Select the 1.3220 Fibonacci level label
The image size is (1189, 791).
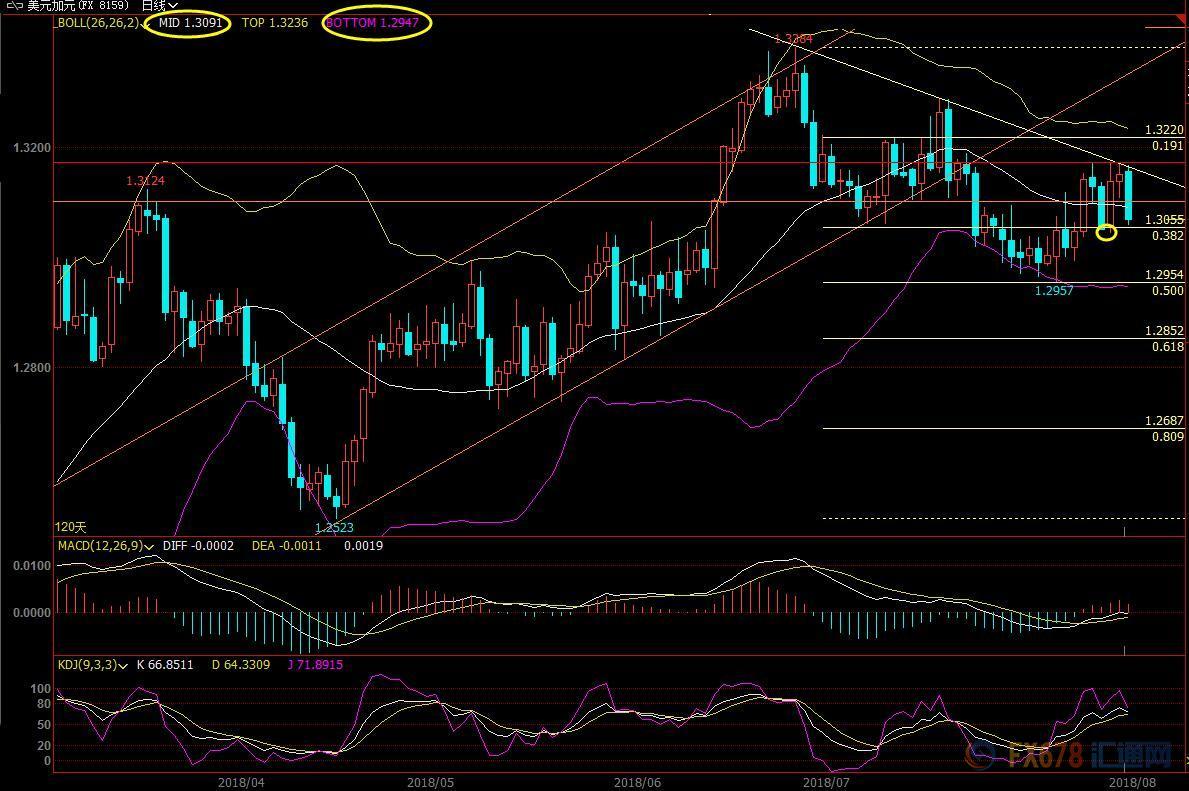[1164, 130]
